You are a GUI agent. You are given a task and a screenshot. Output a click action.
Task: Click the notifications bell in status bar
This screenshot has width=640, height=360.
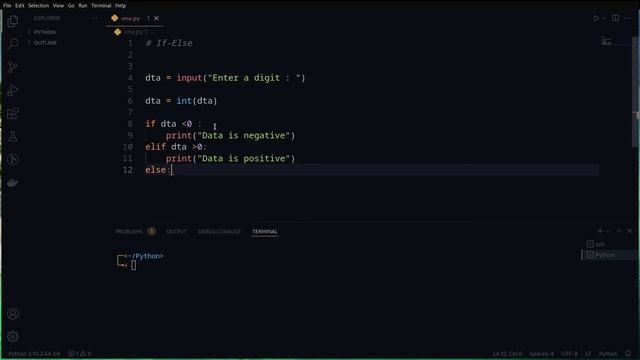coord(628,353)
